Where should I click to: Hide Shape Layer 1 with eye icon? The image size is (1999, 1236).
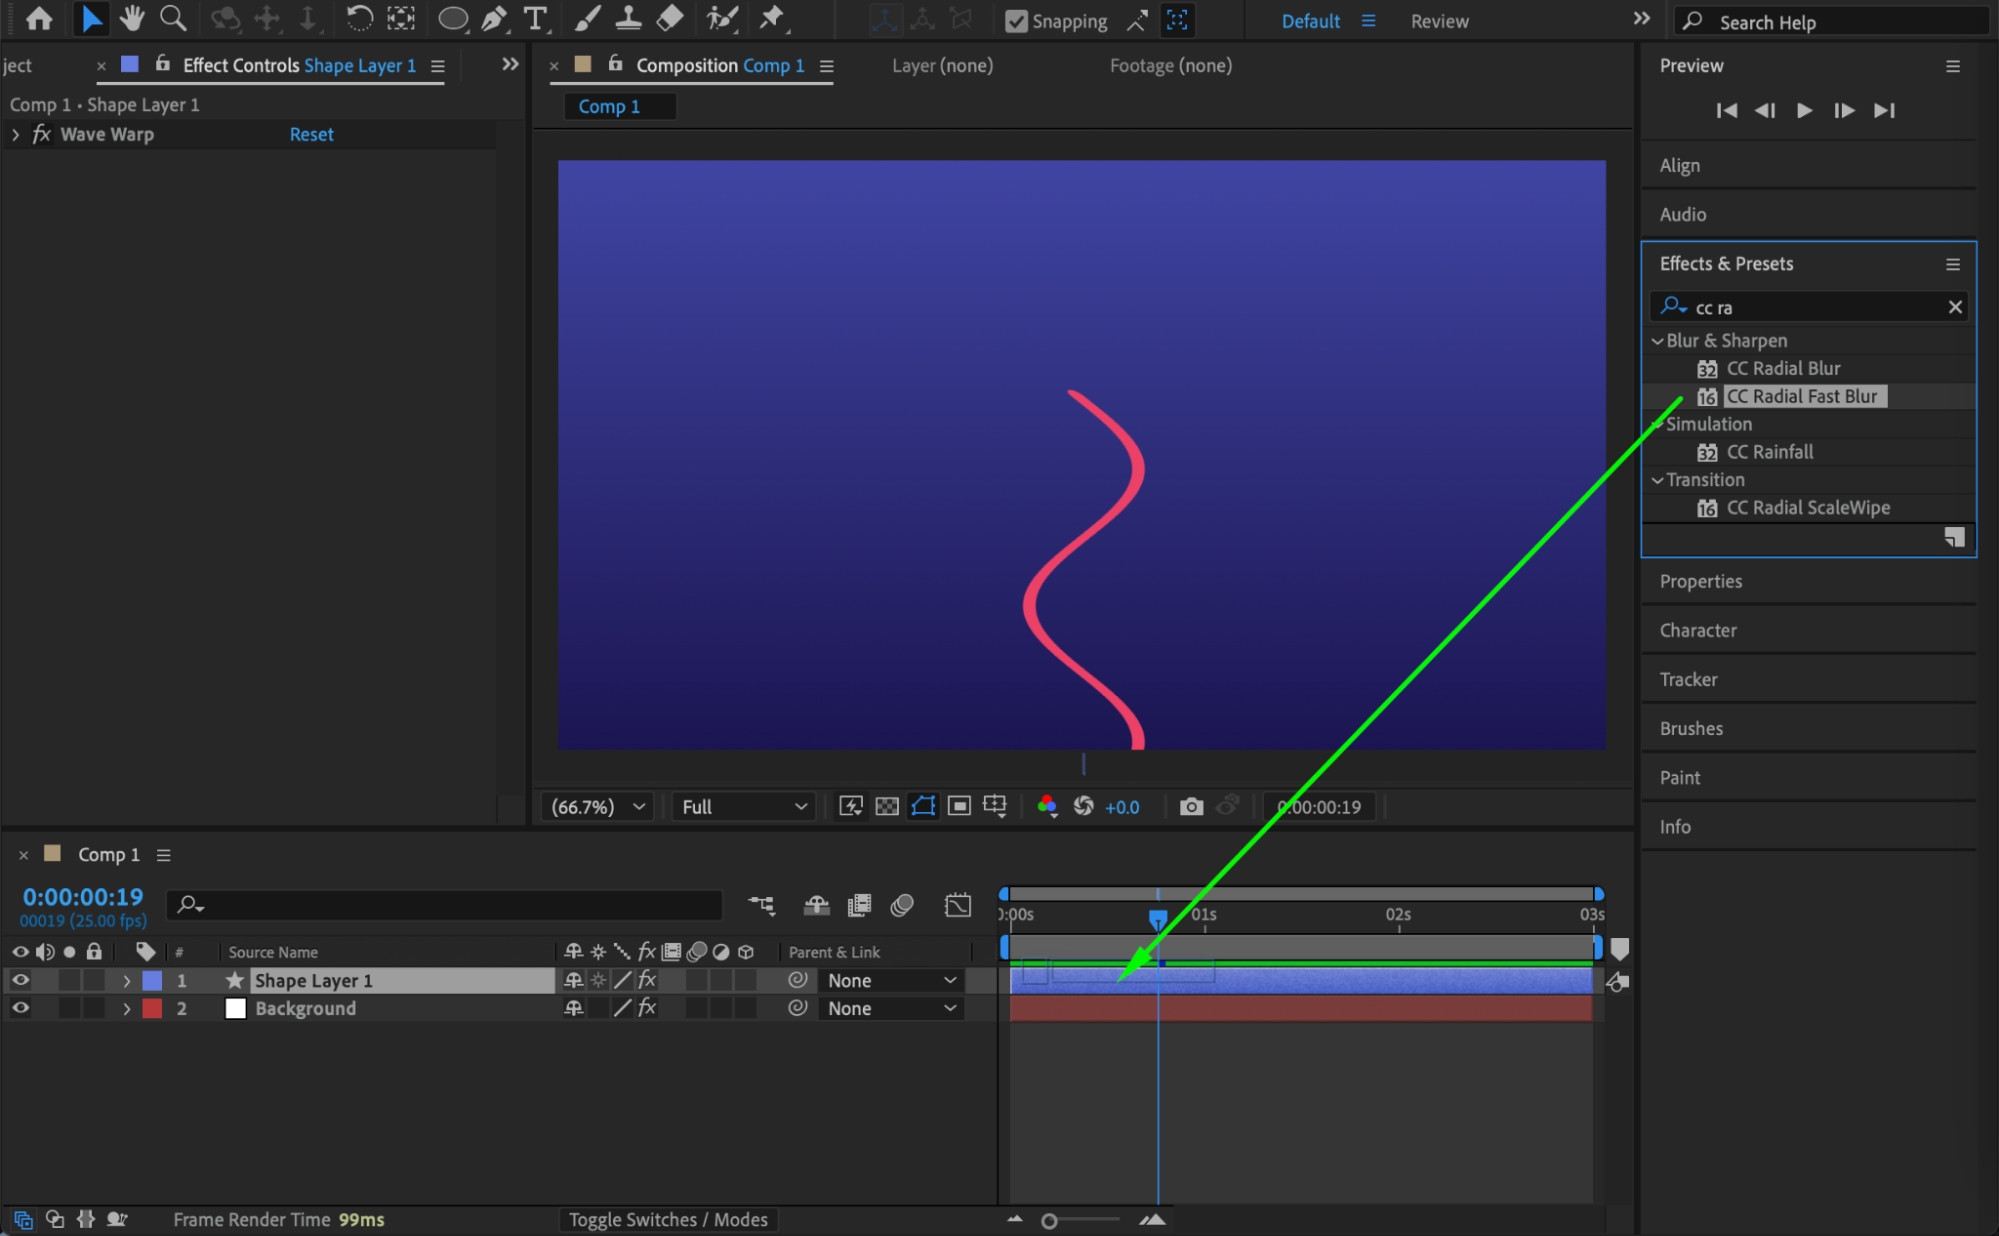point(20,980)
